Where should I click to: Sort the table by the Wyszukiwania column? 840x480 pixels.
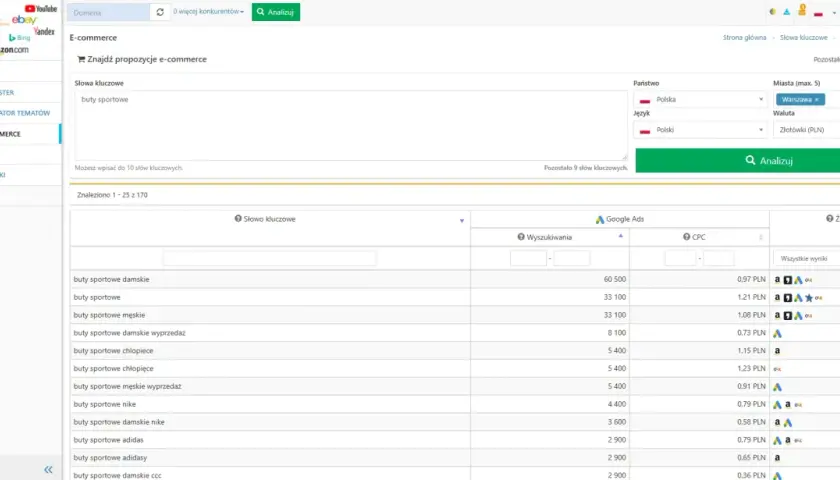550,237
